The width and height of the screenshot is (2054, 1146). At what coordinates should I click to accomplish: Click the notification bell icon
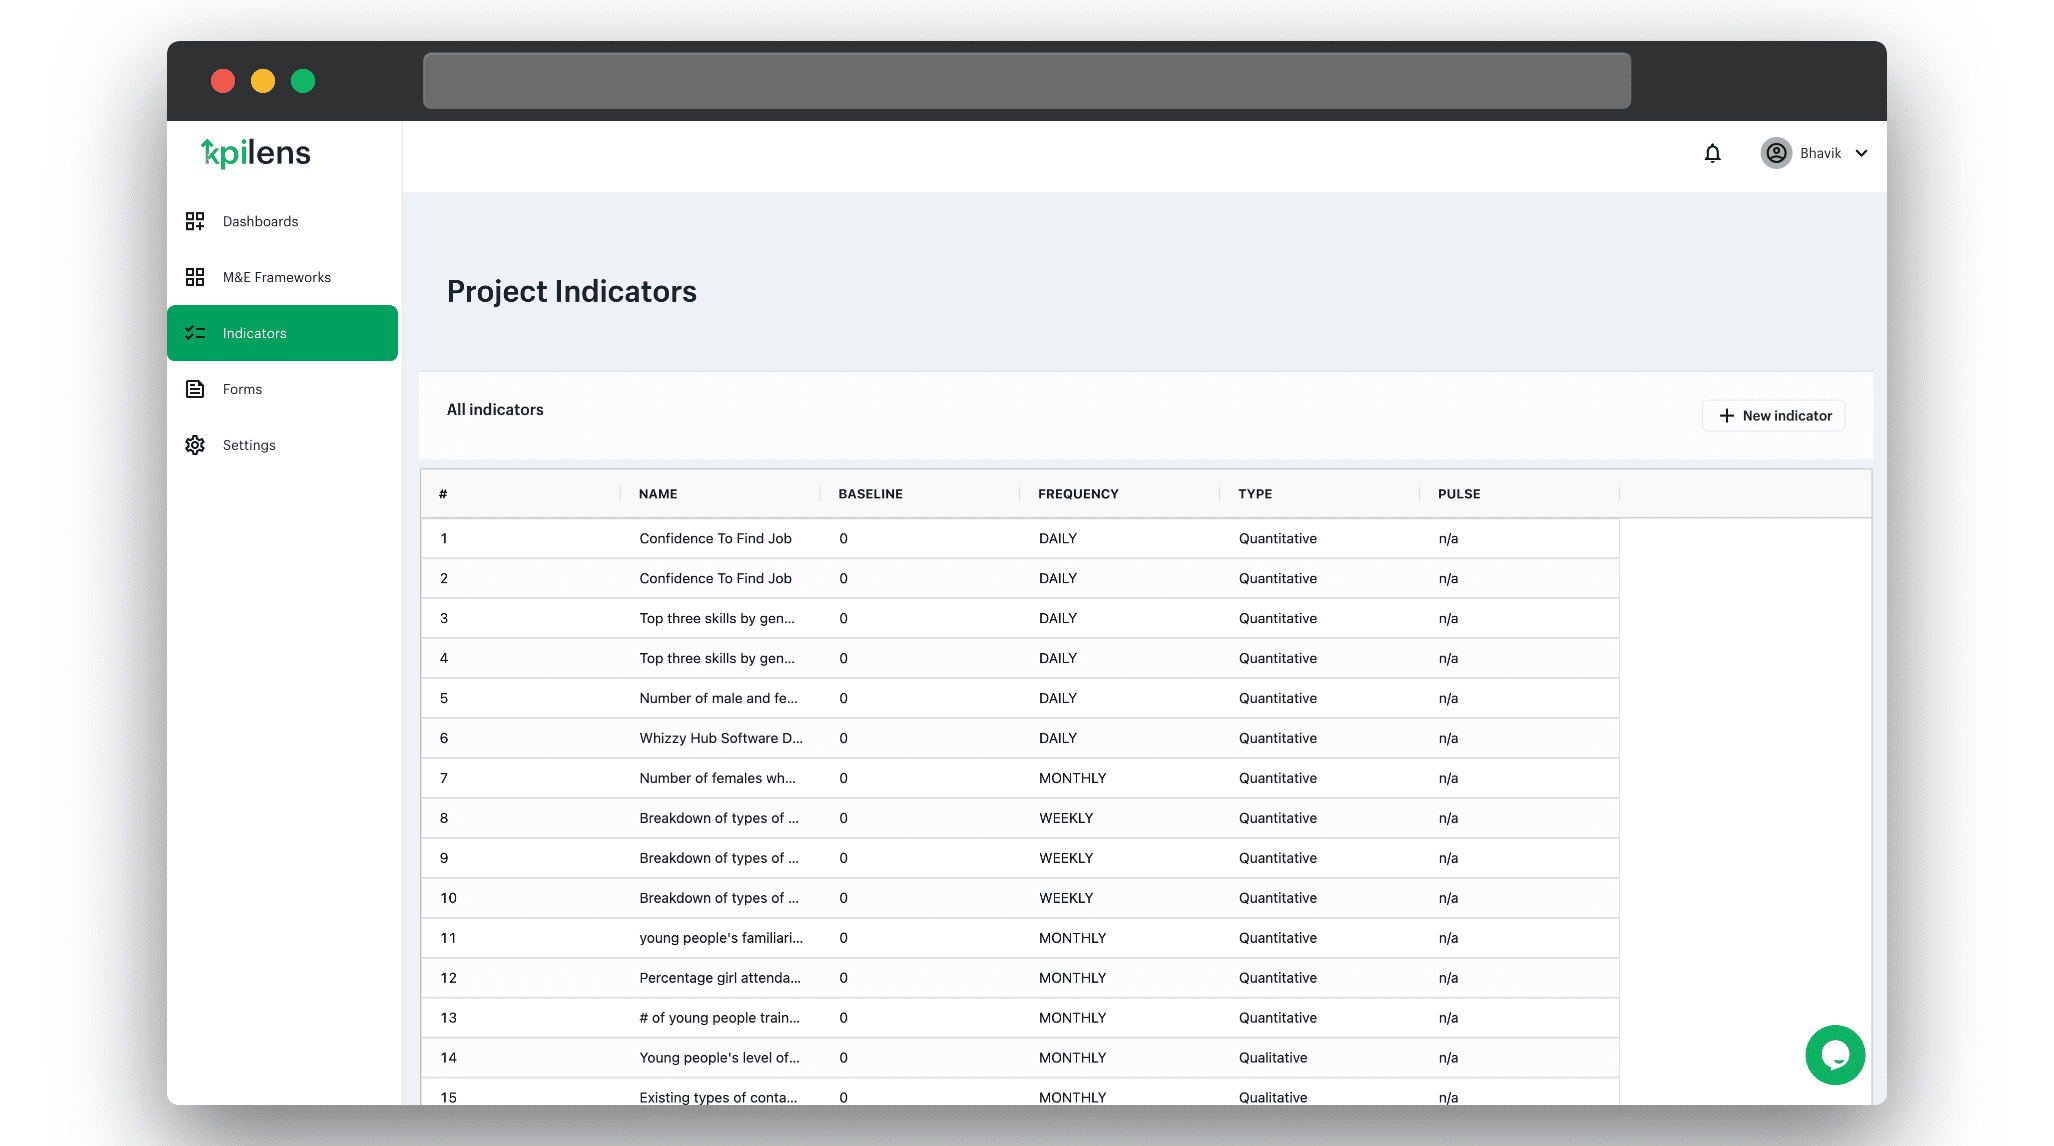1712,153
